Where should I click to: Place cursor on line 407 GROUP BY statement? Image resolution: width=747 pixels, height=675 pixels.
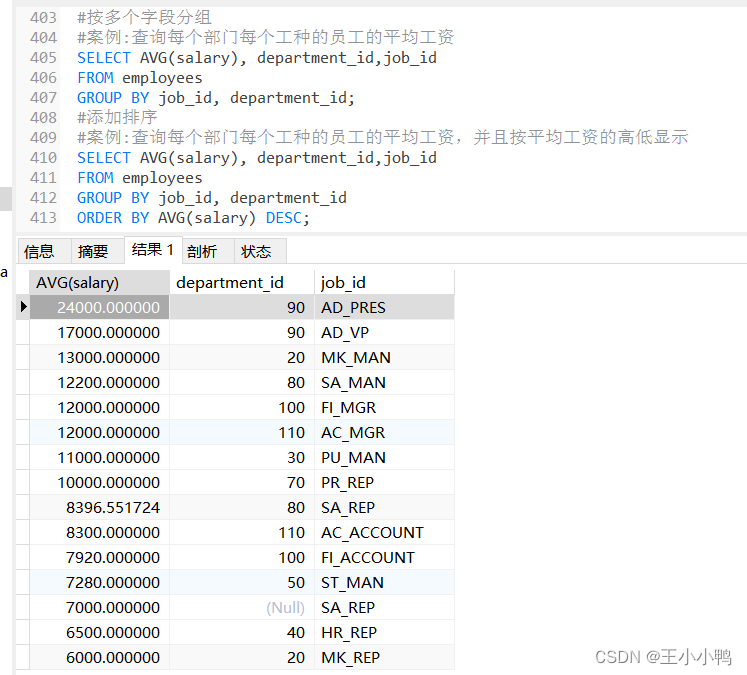click(216, 98)
